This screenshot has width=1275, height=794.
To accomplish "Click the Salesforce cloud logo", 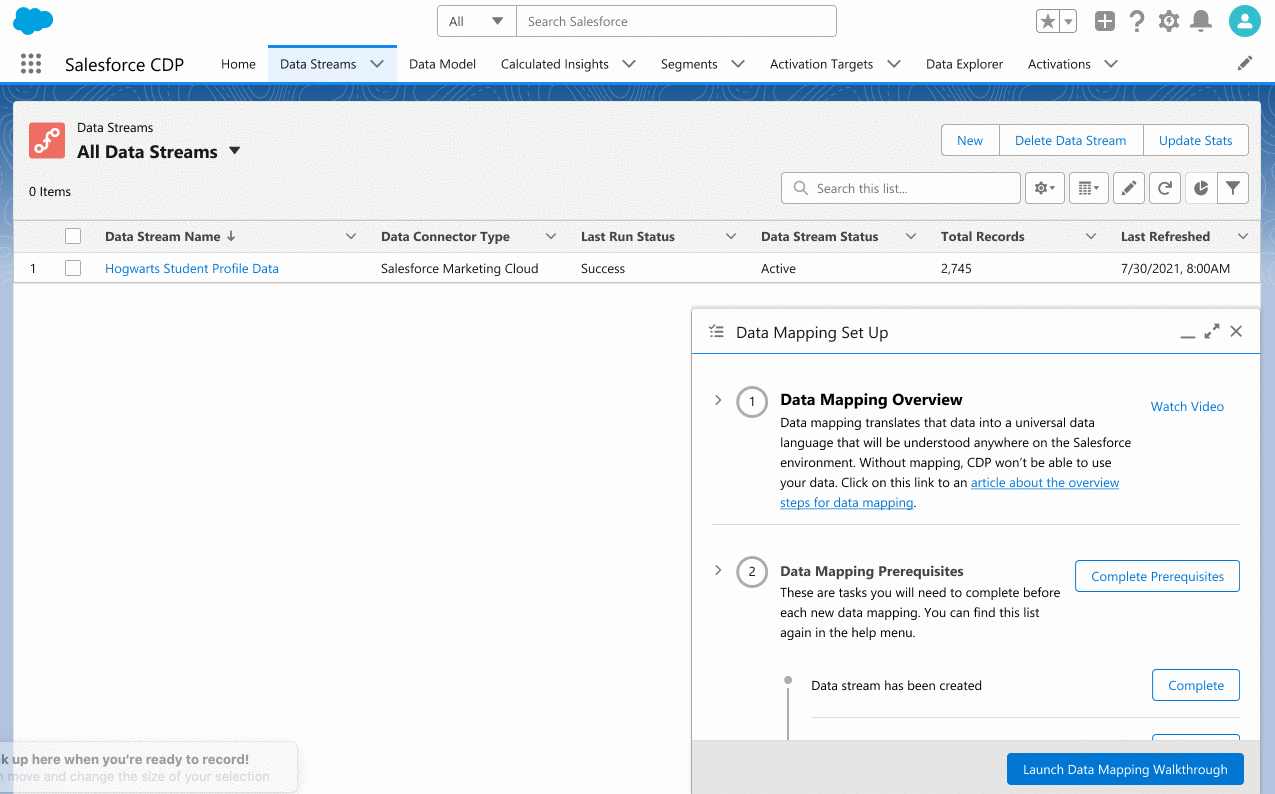I will (x=33, y=20).
